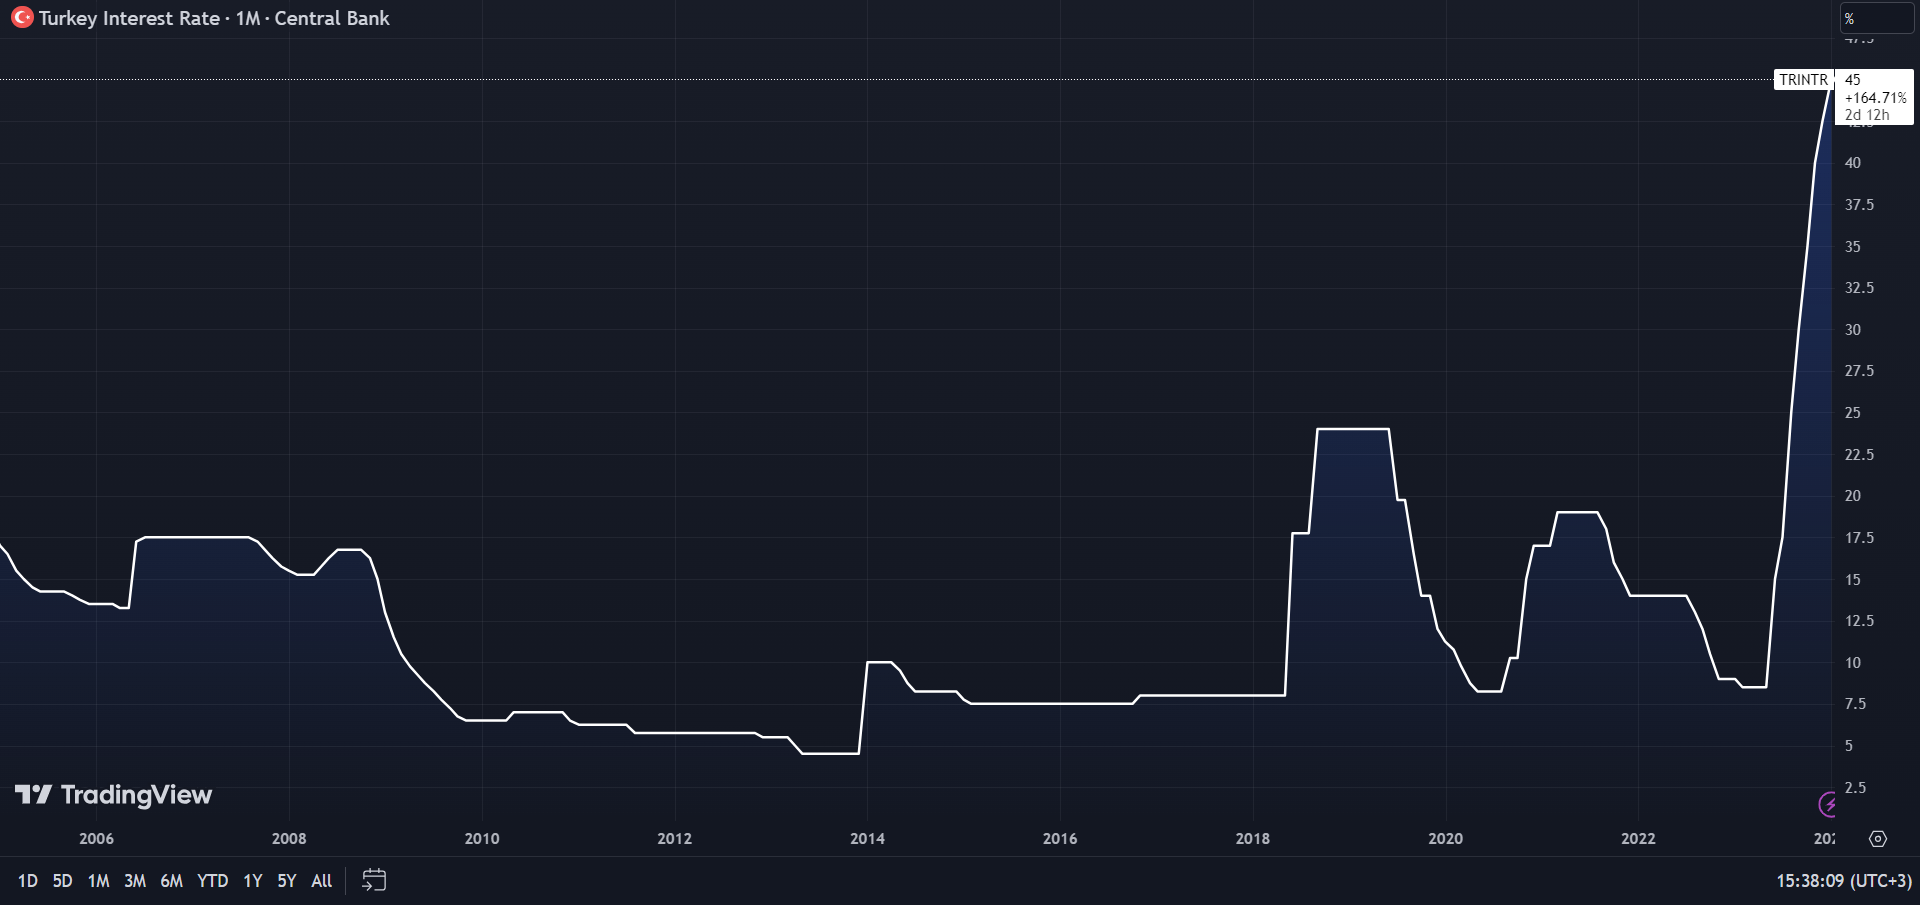
Task: Click the 10 price axis label
Action: pos(1853,663)
